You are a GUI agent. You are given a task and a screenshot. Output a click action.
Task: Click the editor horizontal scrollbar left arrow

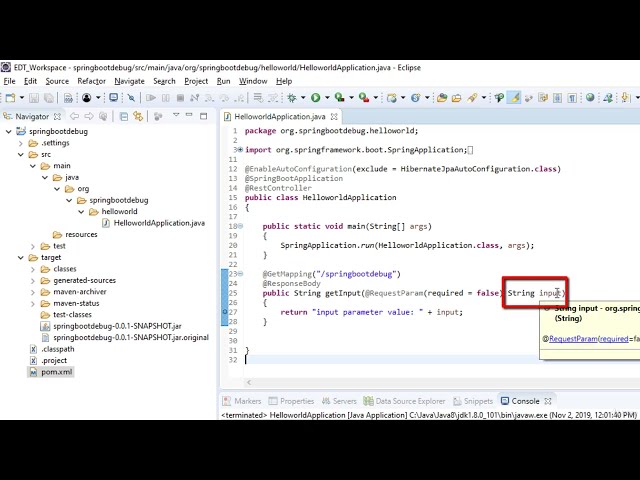coord(249,382)
